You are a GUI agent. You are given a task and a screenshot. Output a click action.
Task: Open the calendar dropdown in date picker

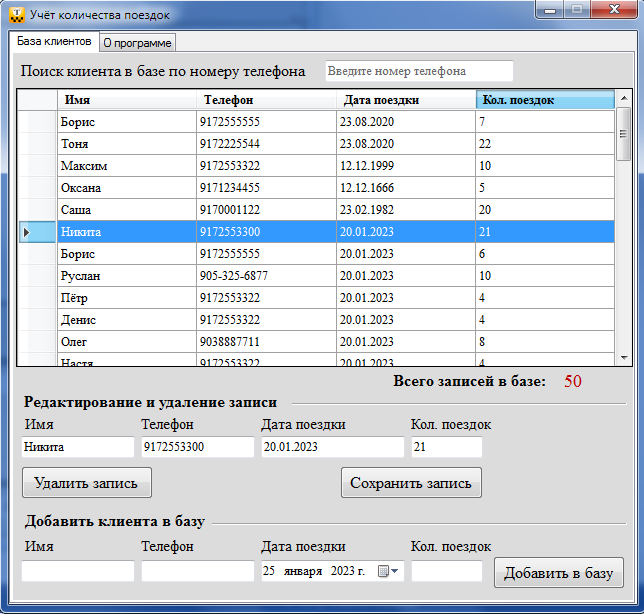point(389,572)
